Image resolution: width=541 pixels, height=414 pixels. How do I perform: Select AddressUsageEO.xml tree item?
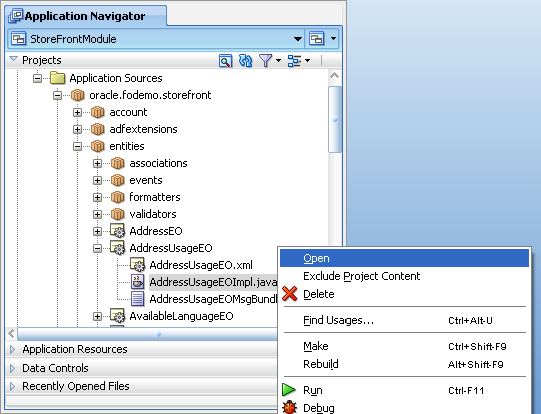click(x=201, y=265)
